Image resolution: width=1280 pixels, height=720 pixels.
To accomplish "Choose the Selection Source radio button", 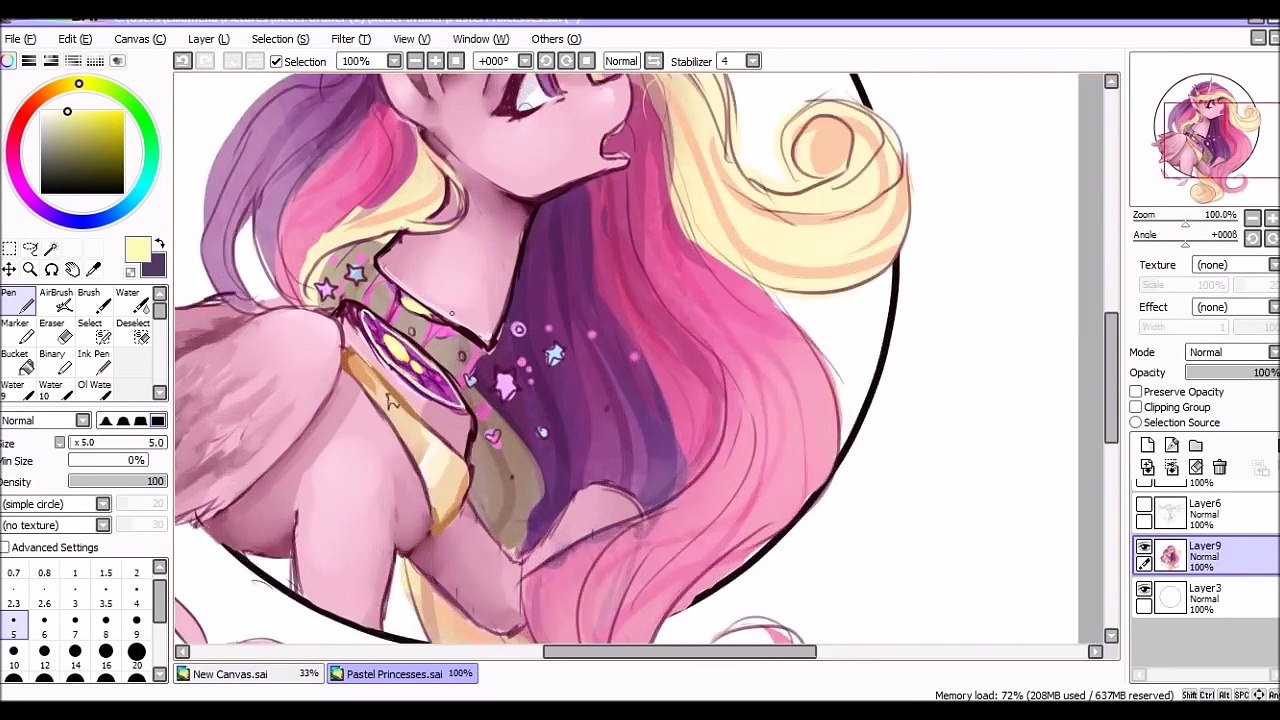I will [x=1136, y=423].
